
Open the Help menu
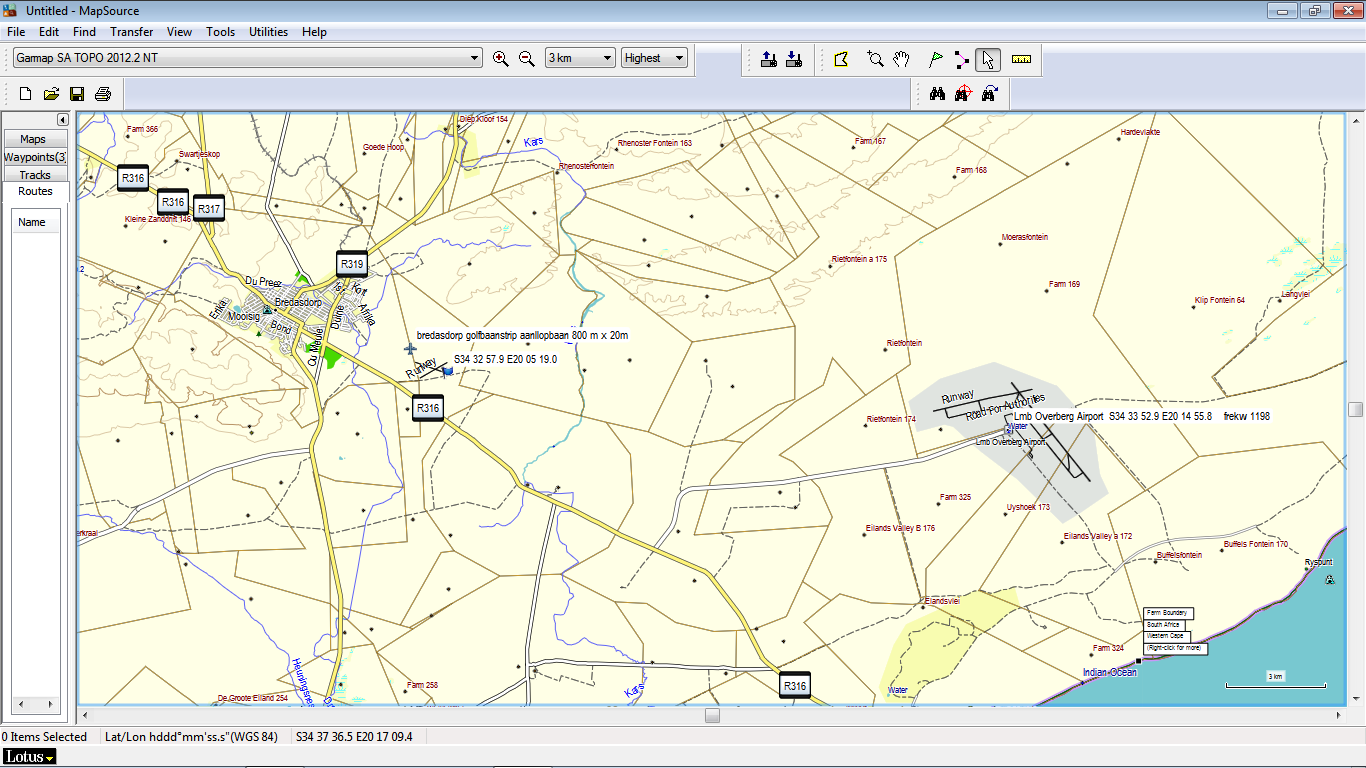tap(314, 32)
